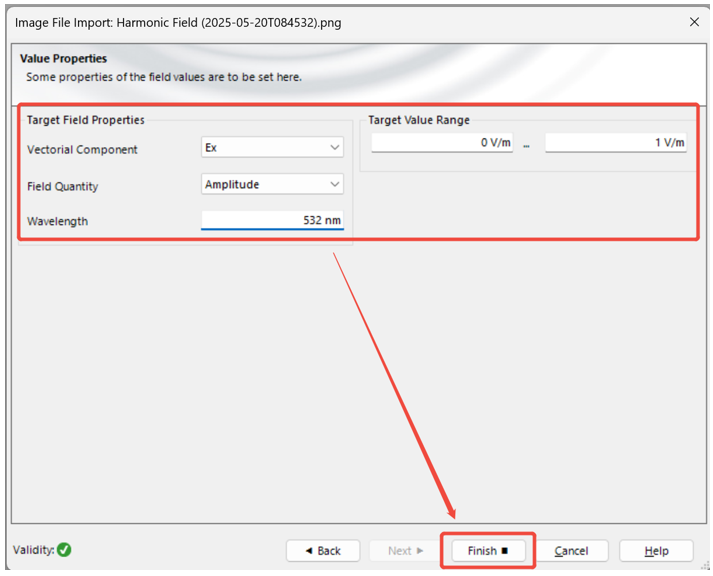Click the grayed-out Next button
Screen dimensions: 713x576
click(406, 551)
